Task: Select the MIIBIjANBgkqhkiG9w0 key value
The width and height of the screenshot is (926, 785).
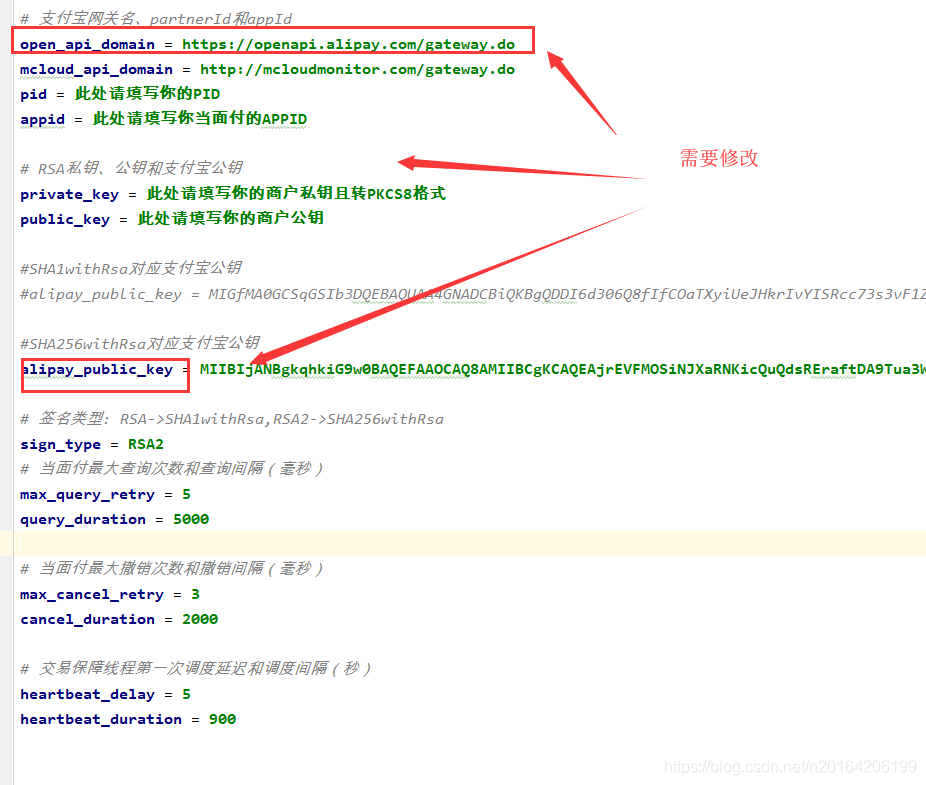Action: (x=563, y=370)
